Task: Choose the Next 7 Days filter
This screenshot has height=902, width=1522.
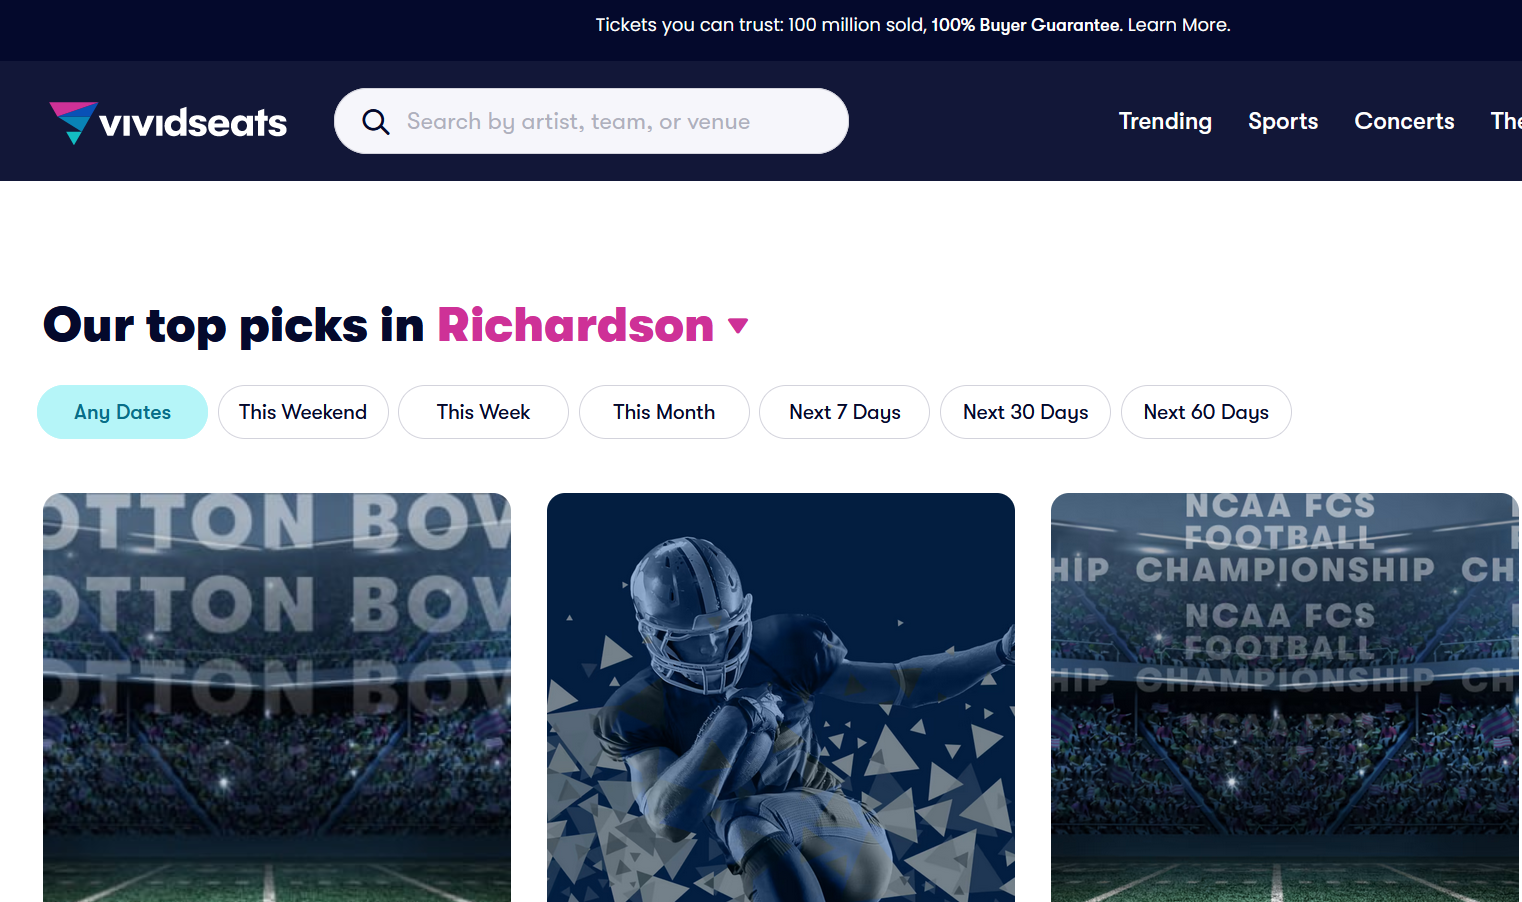Action: 844,412
